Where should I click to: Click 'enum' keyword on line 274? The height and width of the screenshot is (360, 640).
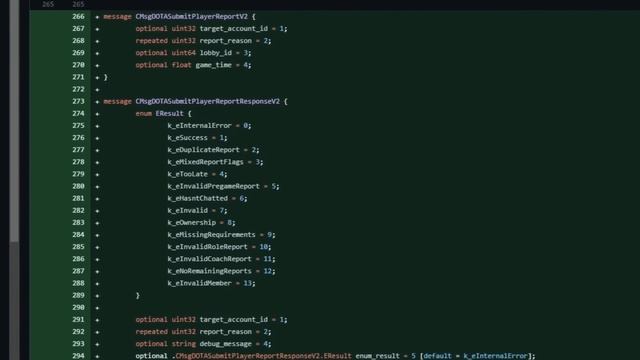coord(143,113)
